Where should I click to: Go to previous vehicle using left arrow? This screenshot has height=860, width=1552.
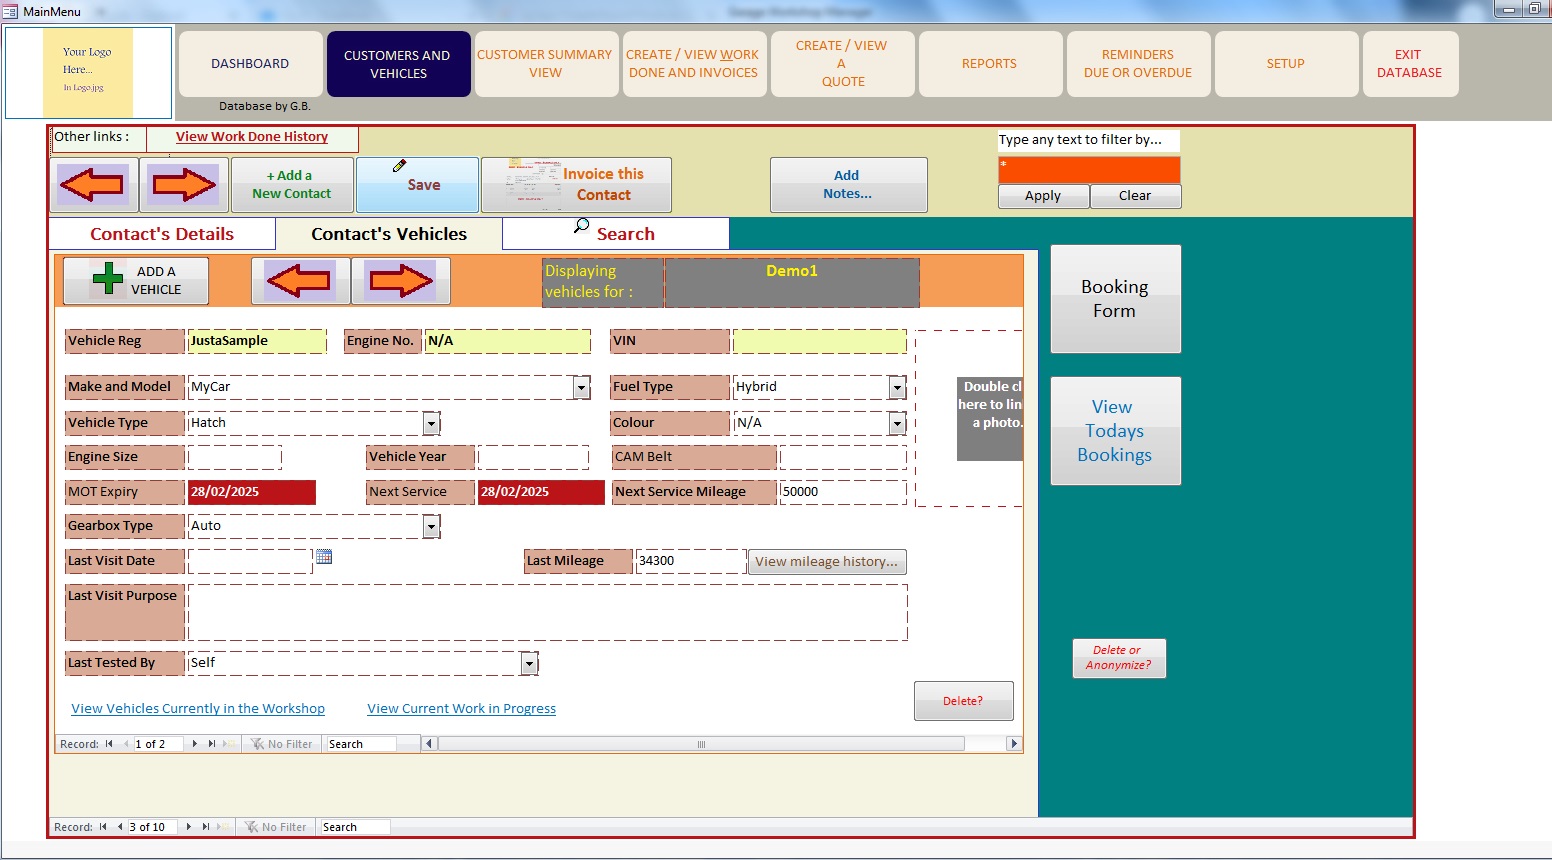[300, 281]
